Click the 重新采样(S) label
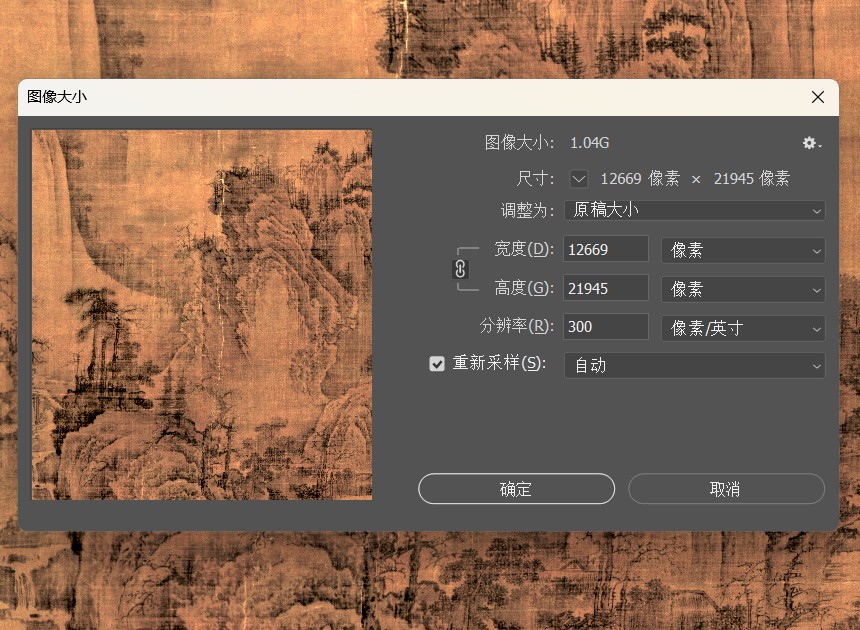Image resolution: width=860 pixels, height=630 pixels. click(x=499, y=363)
